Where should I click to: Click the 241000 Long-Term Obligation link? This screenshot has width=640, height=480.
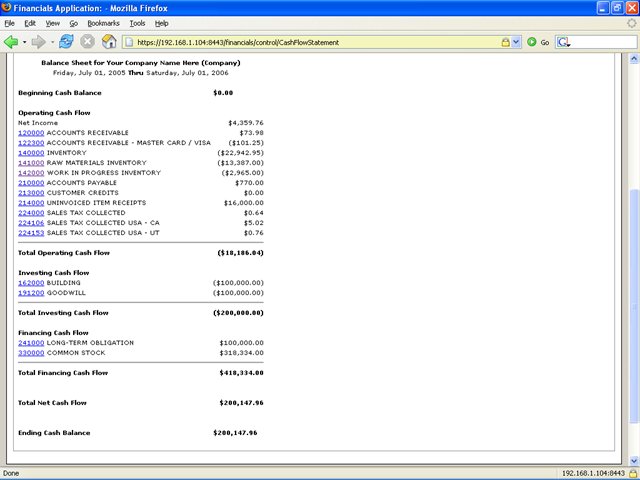(31, 342)
